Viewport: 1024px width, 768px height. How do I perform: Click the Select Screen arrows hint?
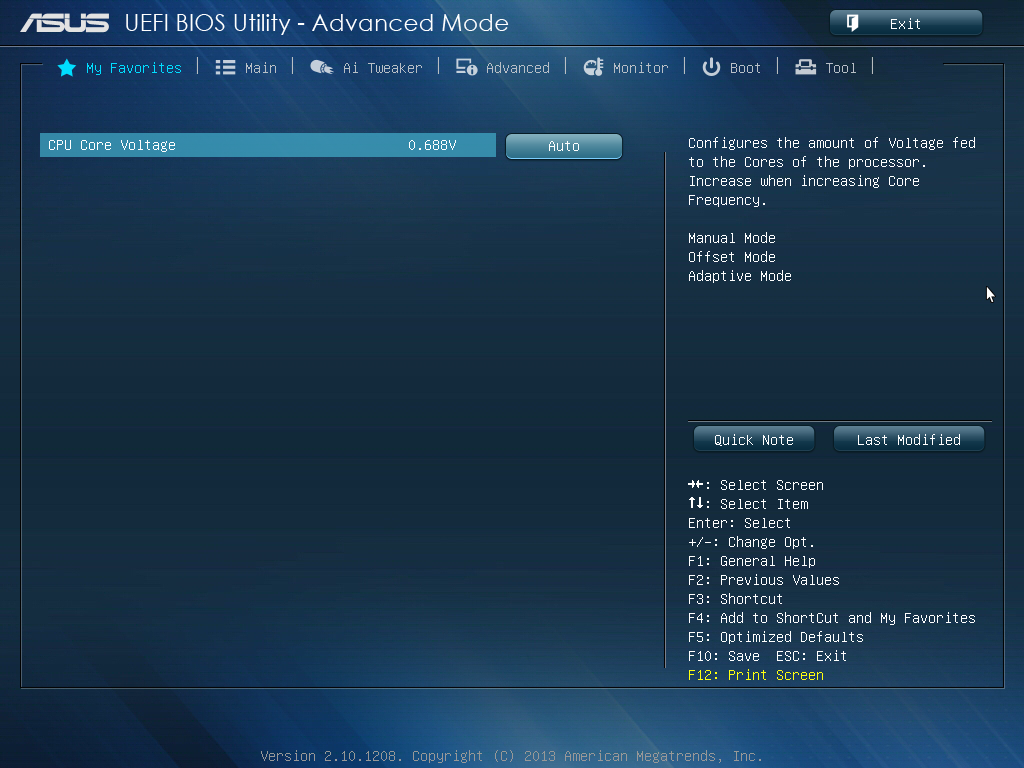point(756,485)
